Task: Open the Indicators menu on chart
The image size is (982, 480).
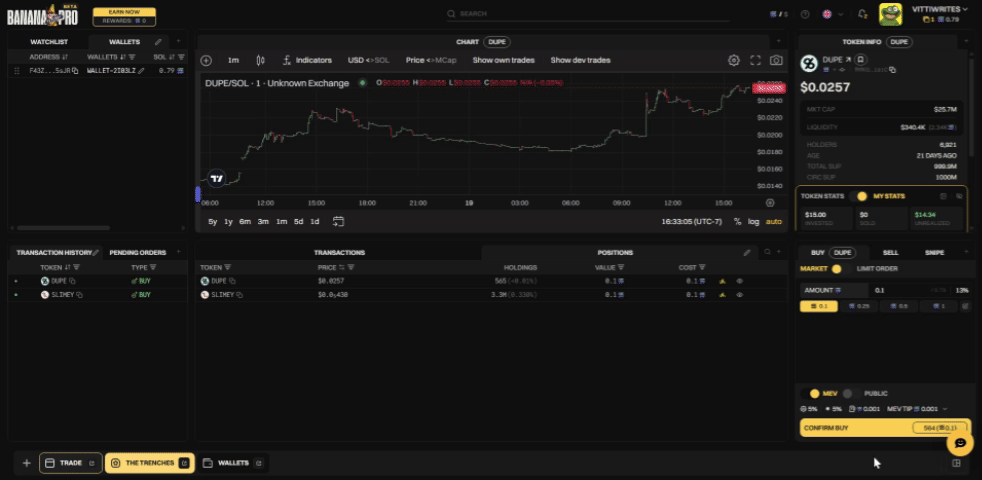Action: point(306,60)
